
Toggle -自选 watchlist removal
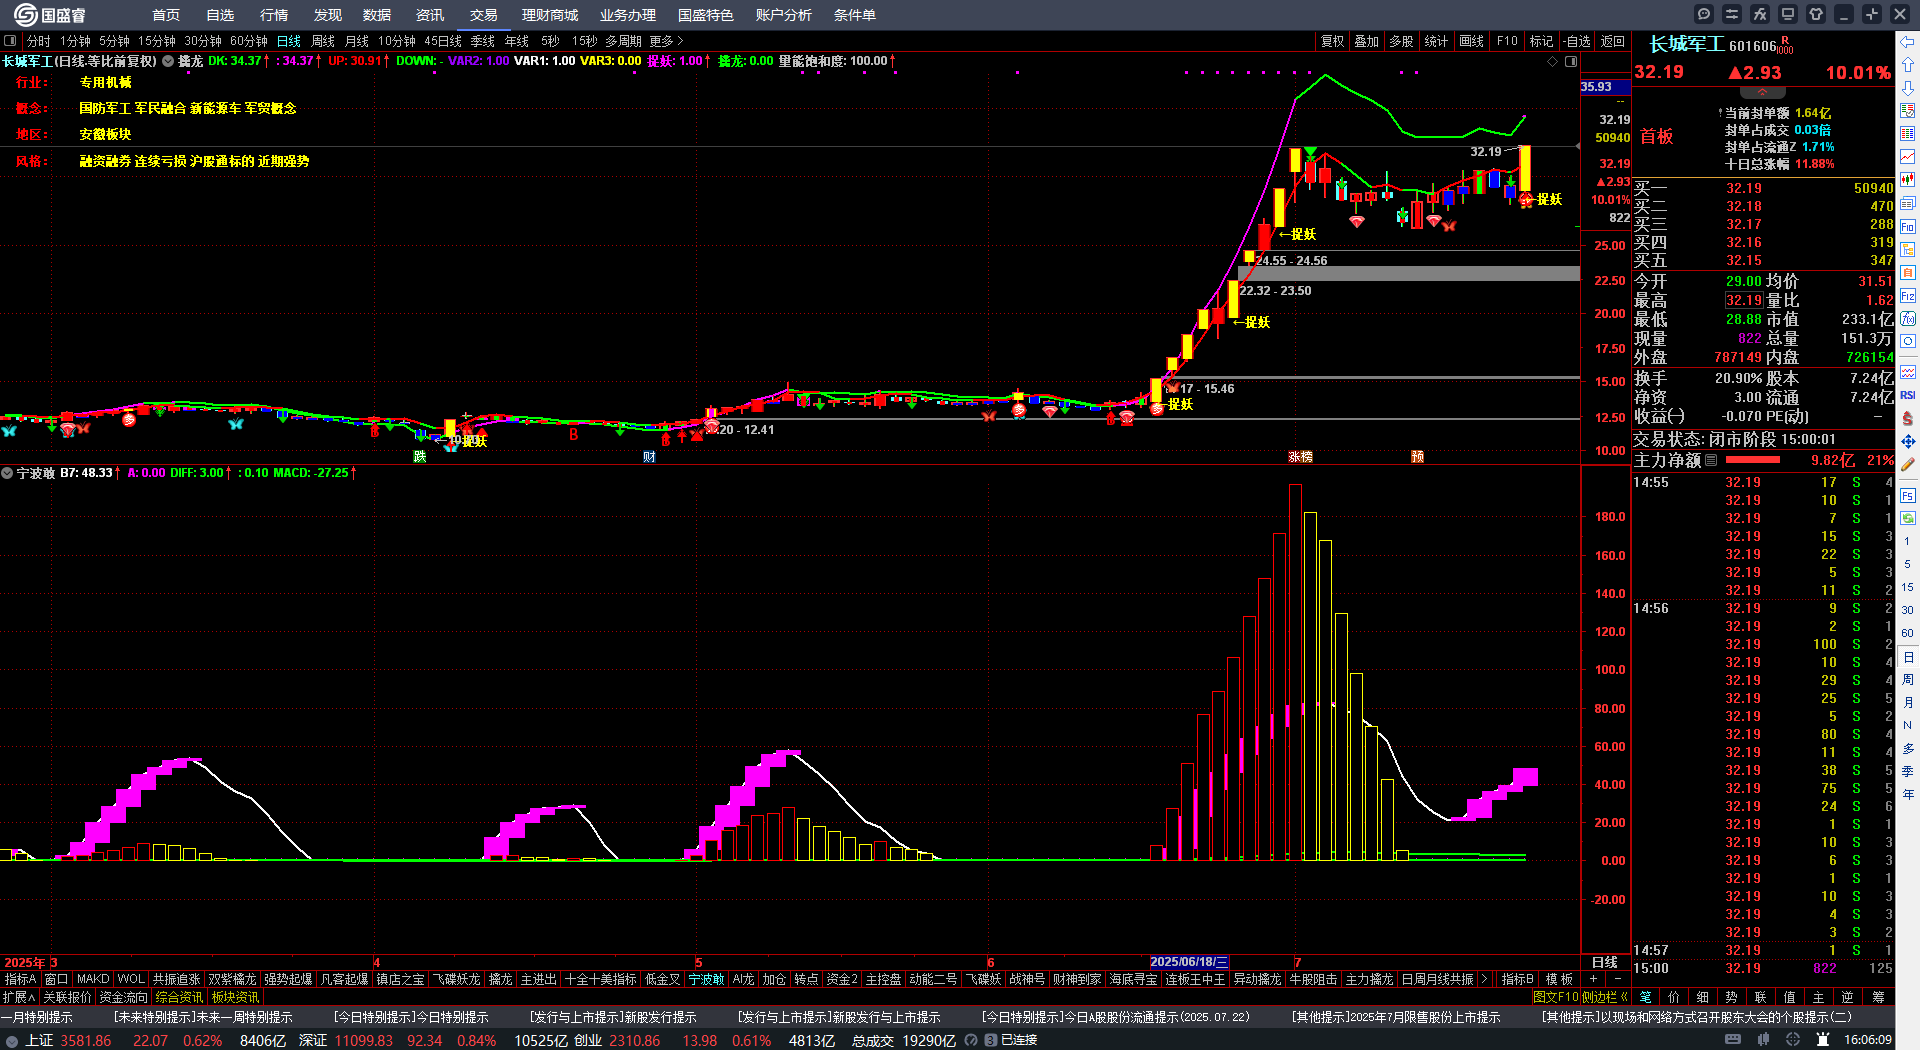coord(1577,41)
